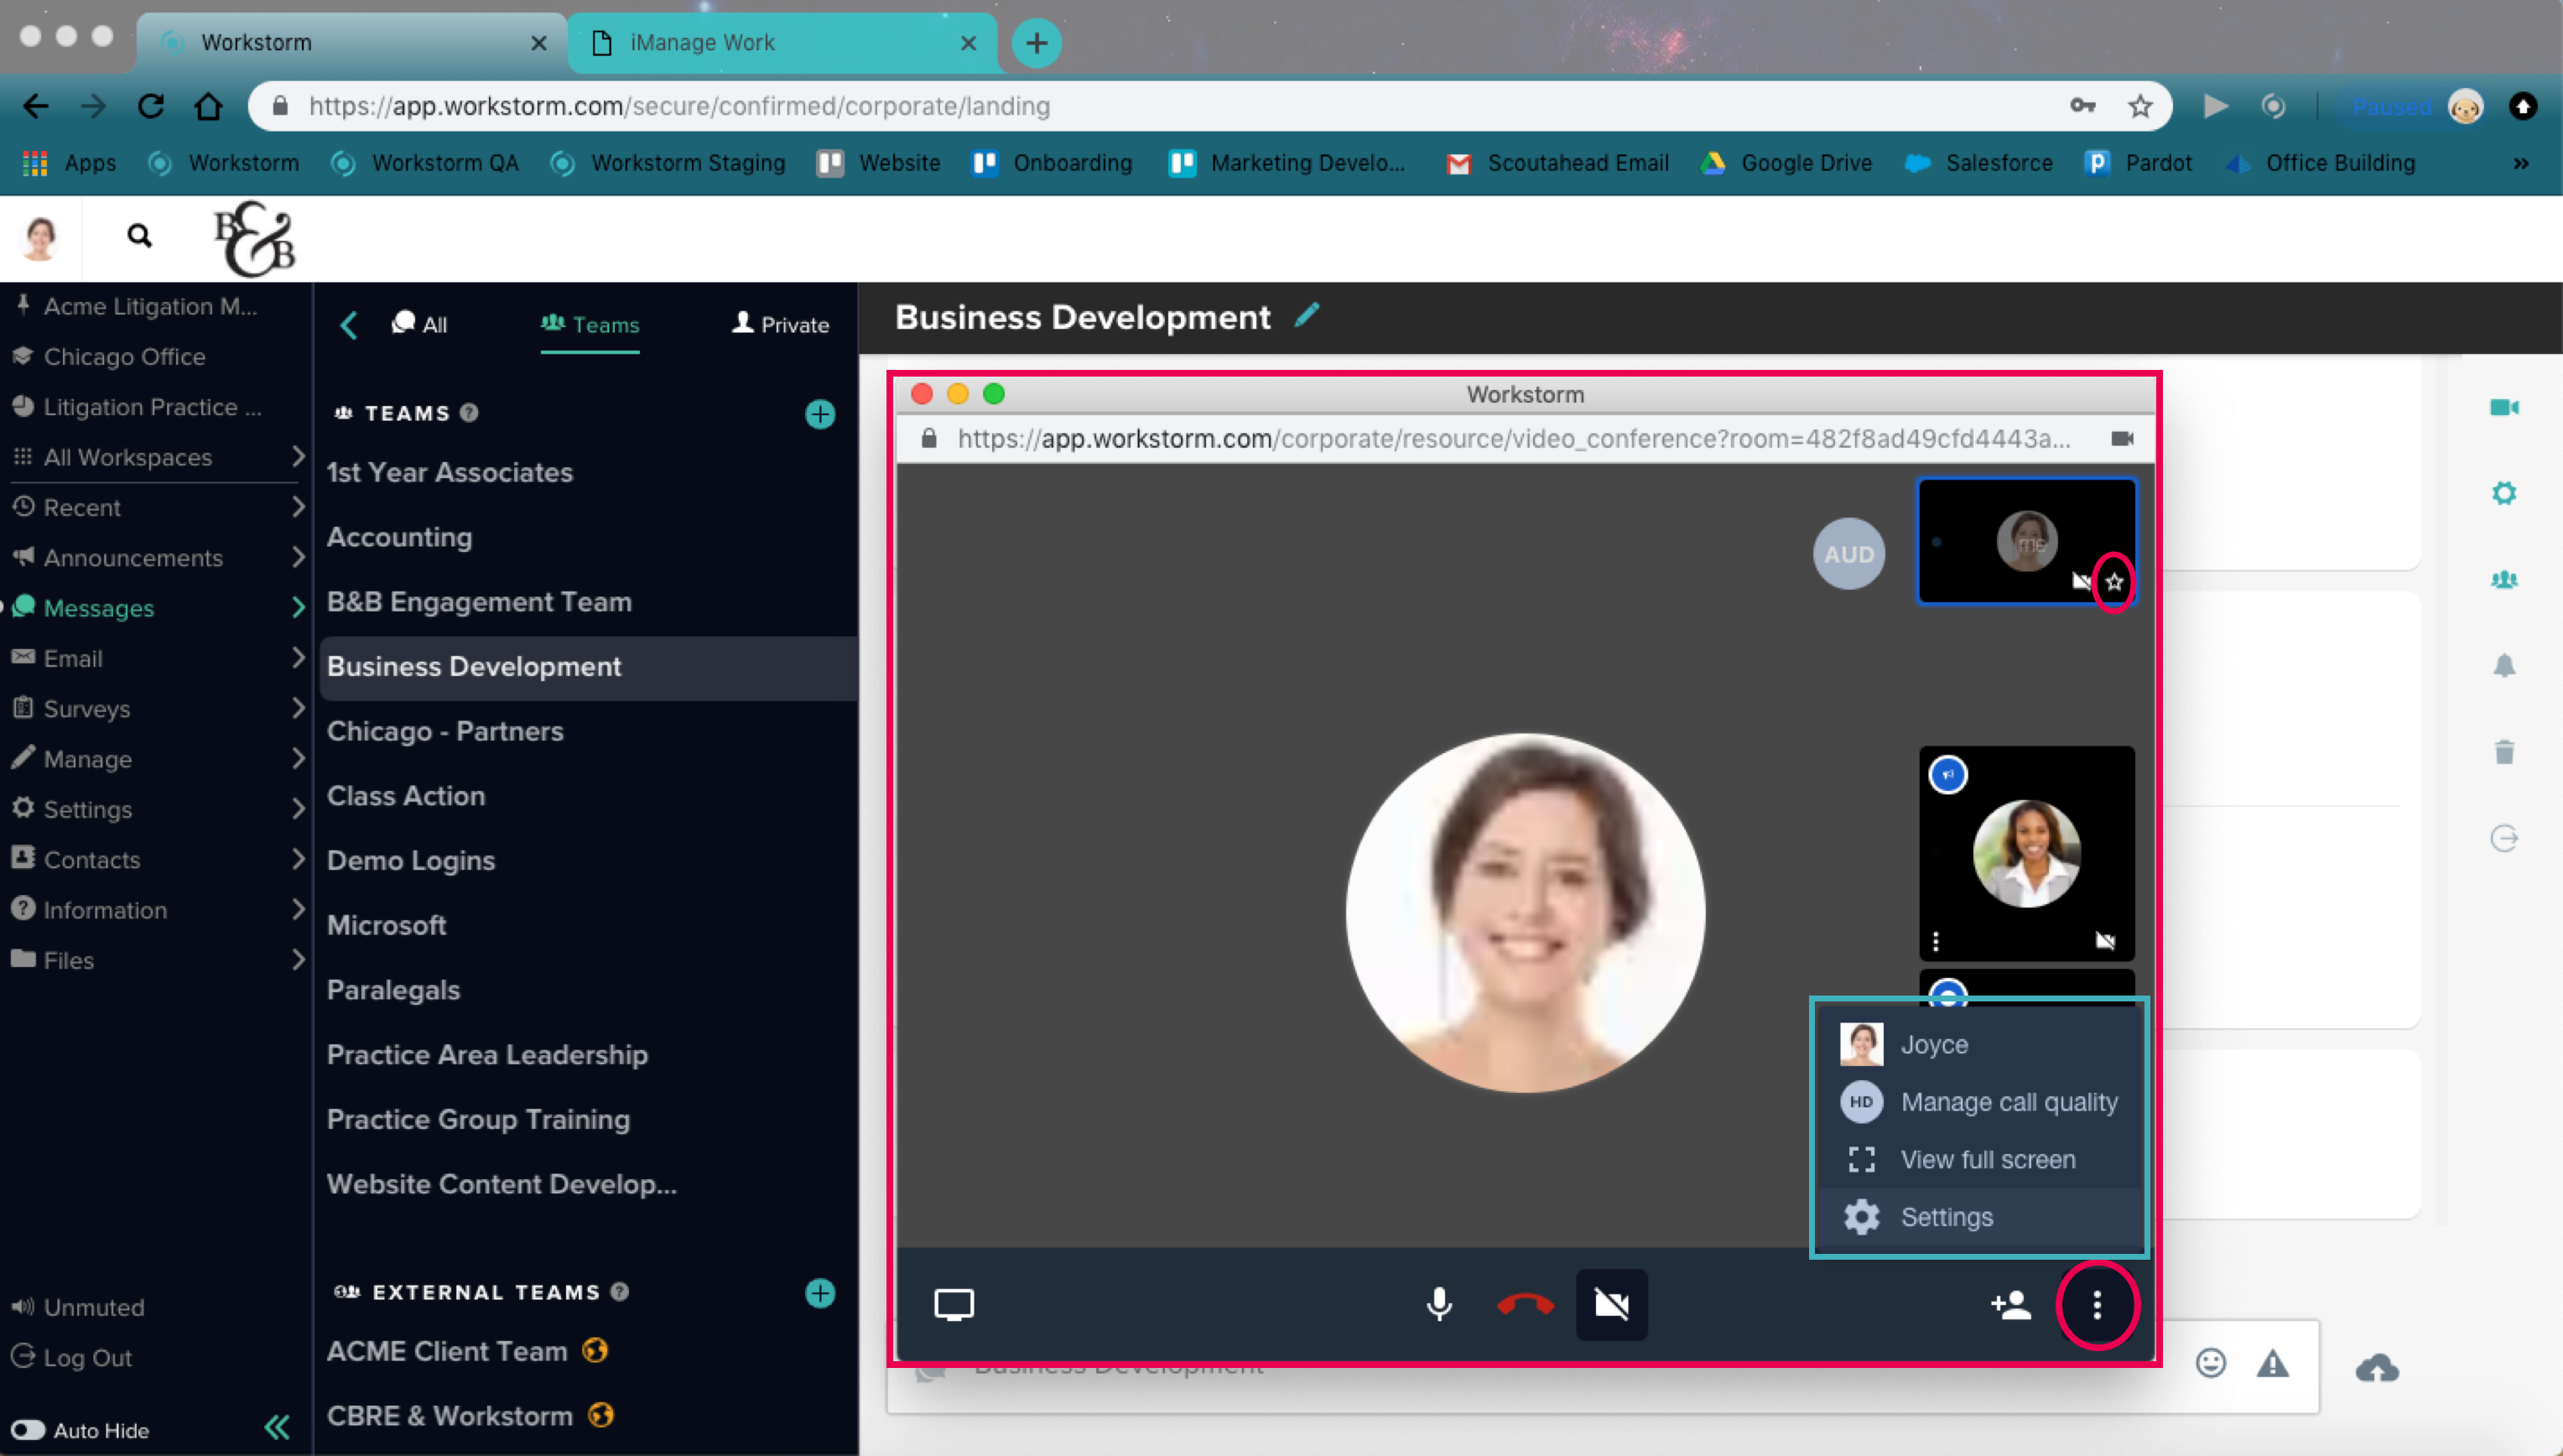2563x1456 pixels.
Task: Open the Class Action team
Action: click(405, 795)
